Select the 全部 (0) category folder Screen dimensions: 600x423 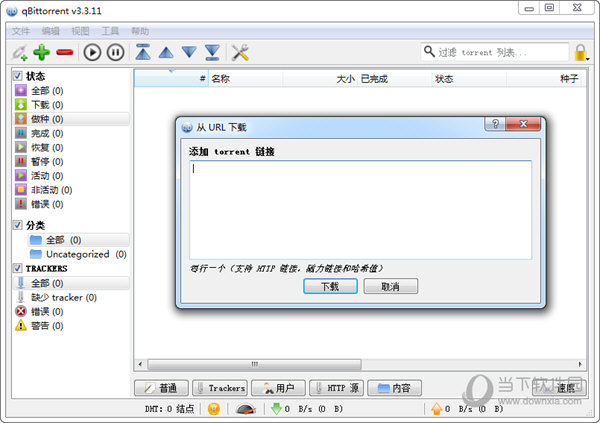coord(78,240)
